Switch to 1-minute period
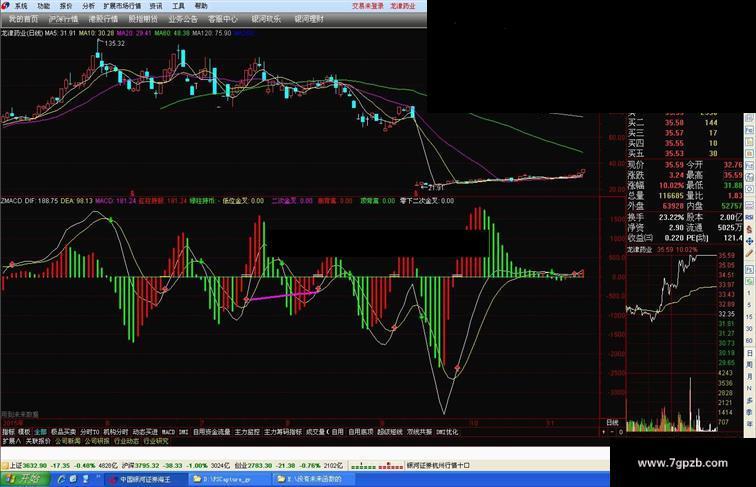Screen dimensions: 756x487 pos(749,293)
